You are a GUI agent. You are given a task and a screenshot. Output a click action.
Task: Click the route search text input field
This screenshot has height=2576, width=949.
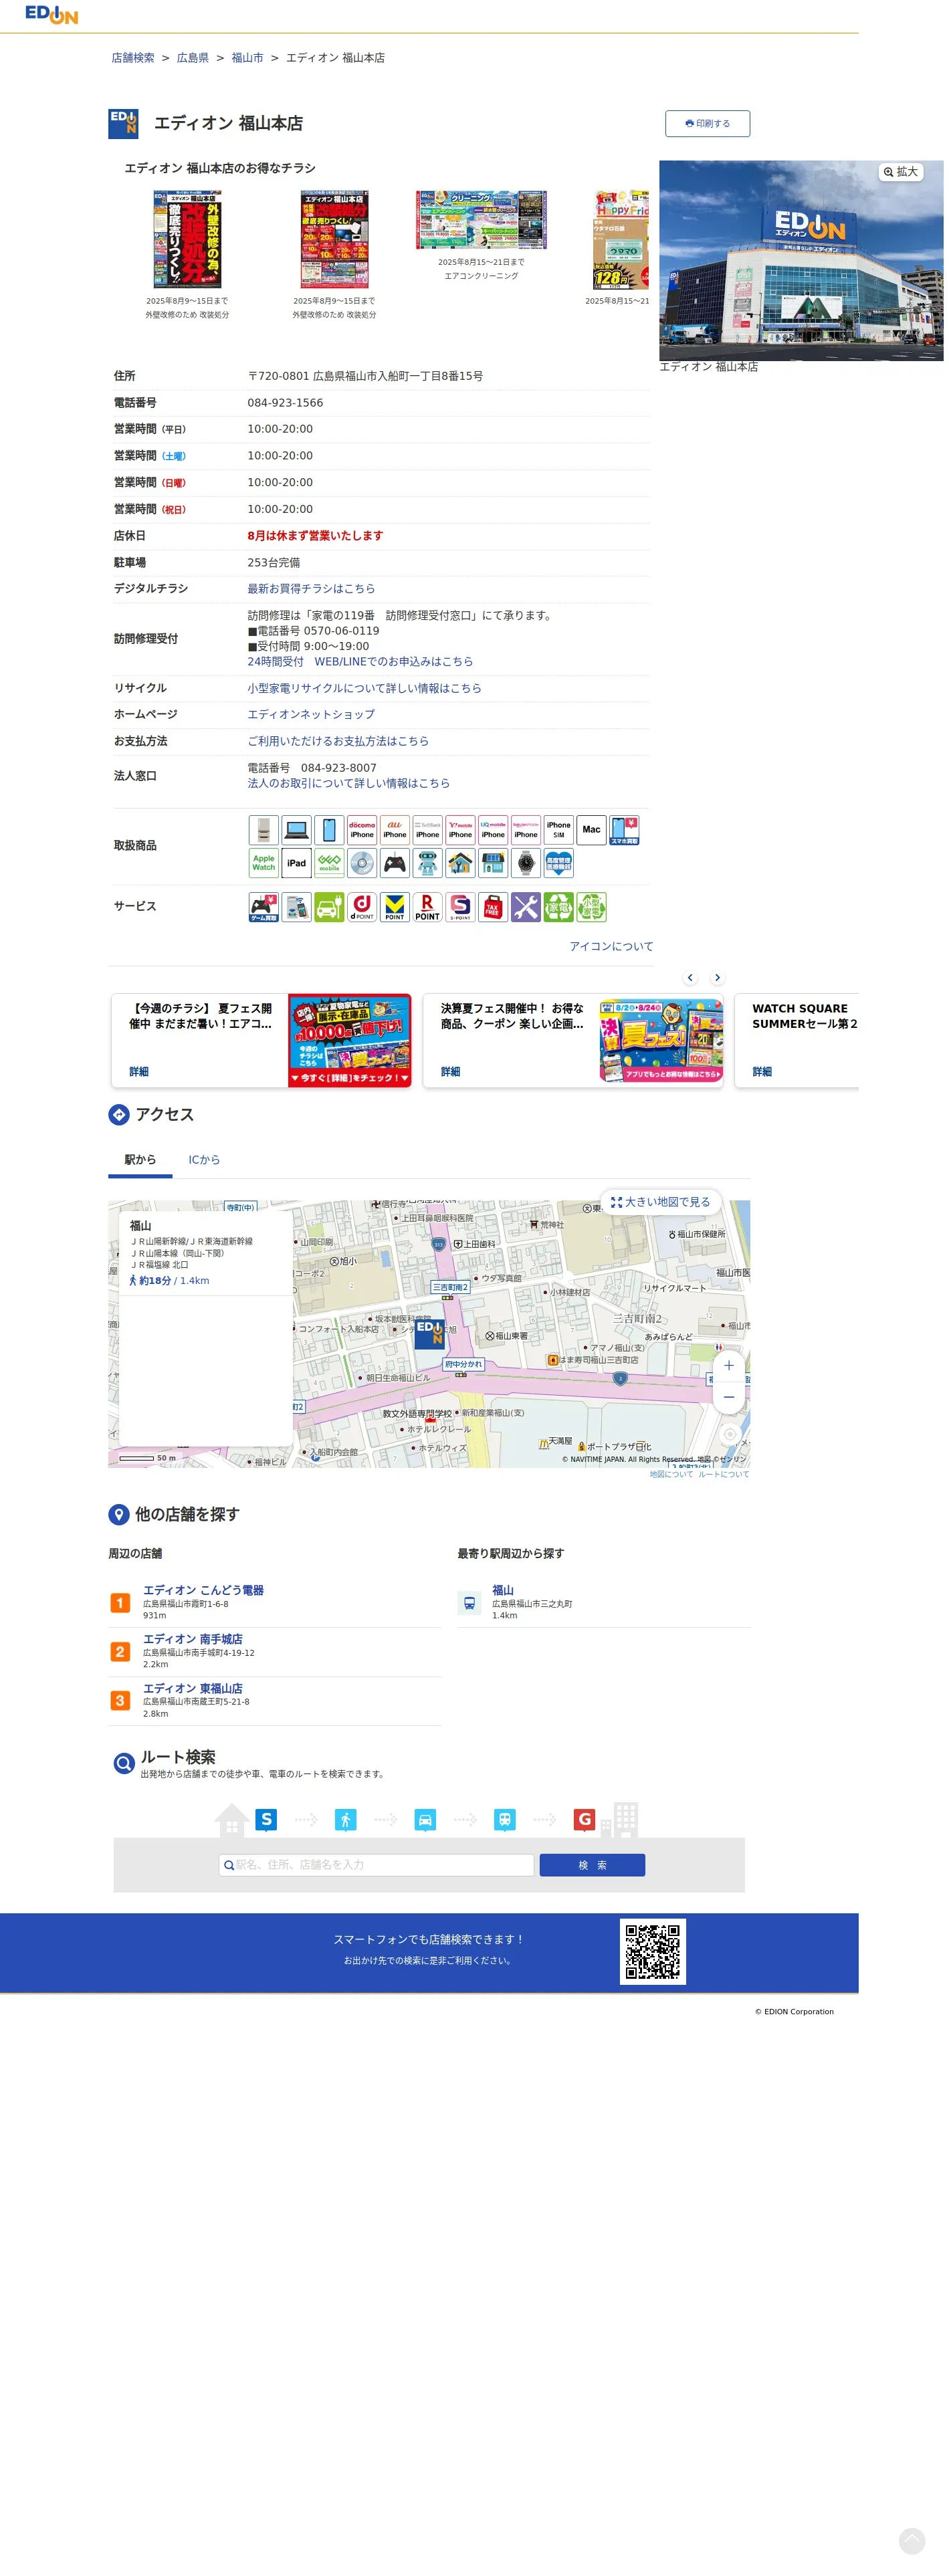(x=376, y=1865)
